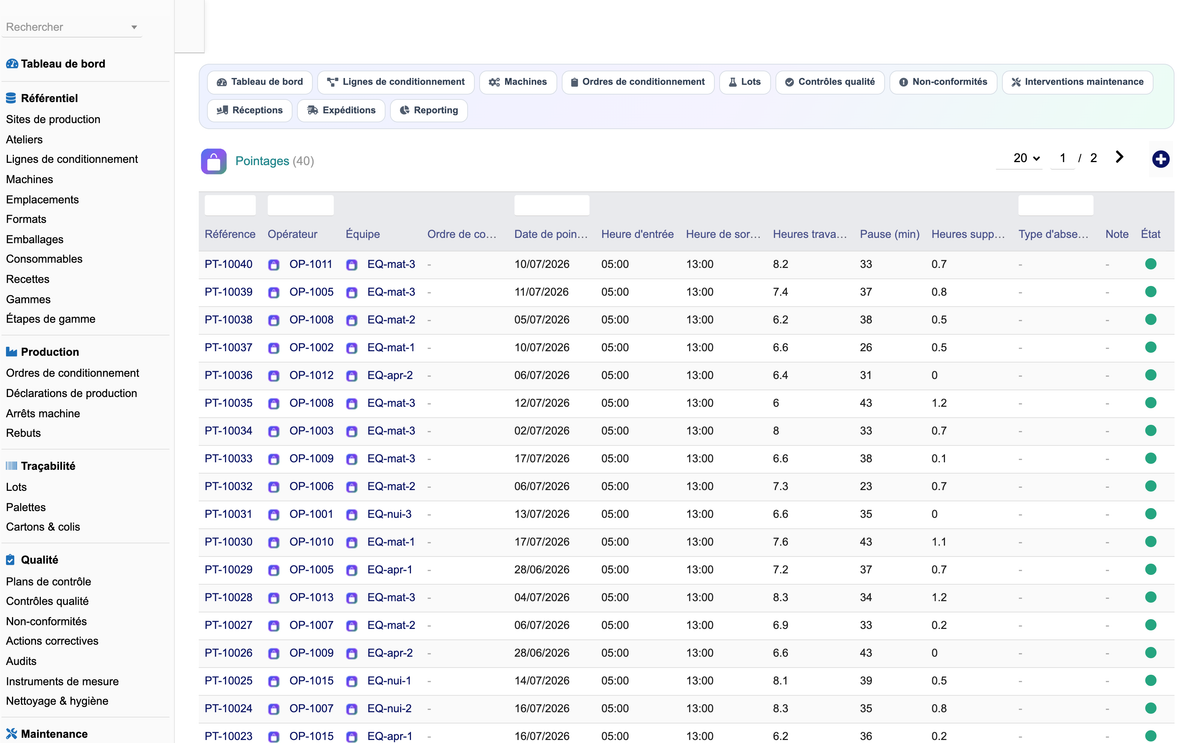Switch to the Réceptions tab

click(250, 110)
